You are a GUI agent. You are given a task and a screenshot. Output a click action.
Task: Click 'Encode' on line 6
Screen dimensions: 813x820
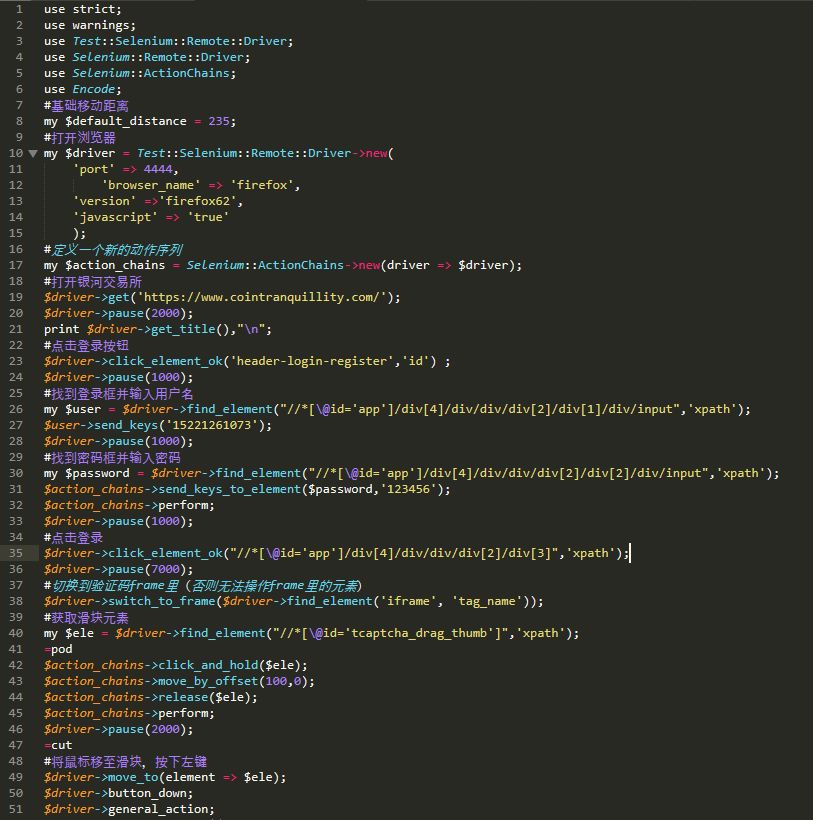(94, 89)
